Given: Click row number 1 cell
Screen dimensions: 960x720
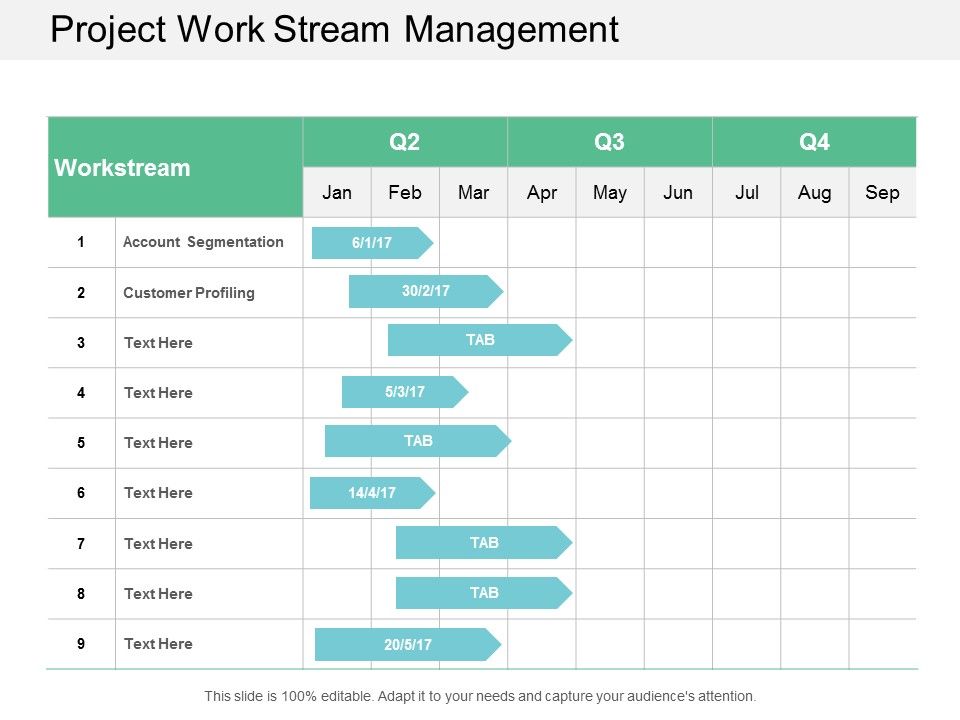Looking at the screenshot, I should pyautogui.click(x=81, y=242).
